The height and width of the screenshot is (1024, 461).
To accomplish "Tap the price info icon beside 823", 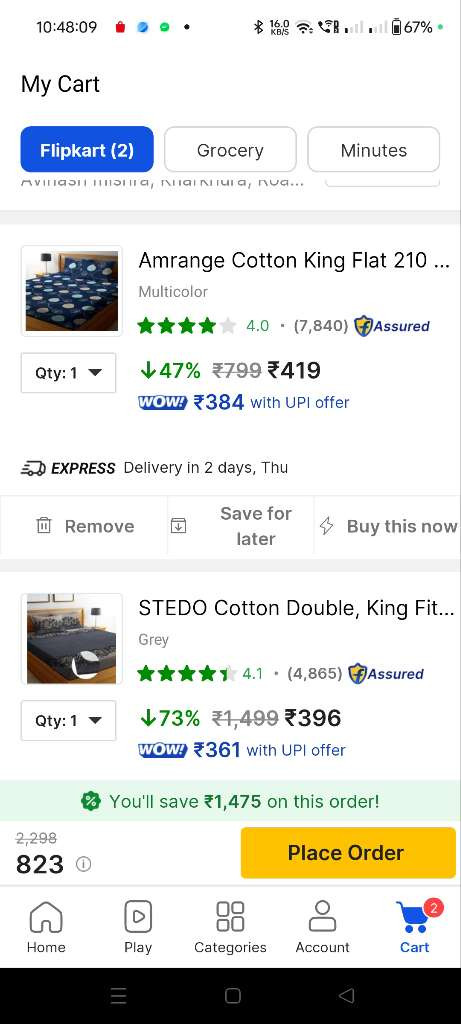I will (83, 865).
